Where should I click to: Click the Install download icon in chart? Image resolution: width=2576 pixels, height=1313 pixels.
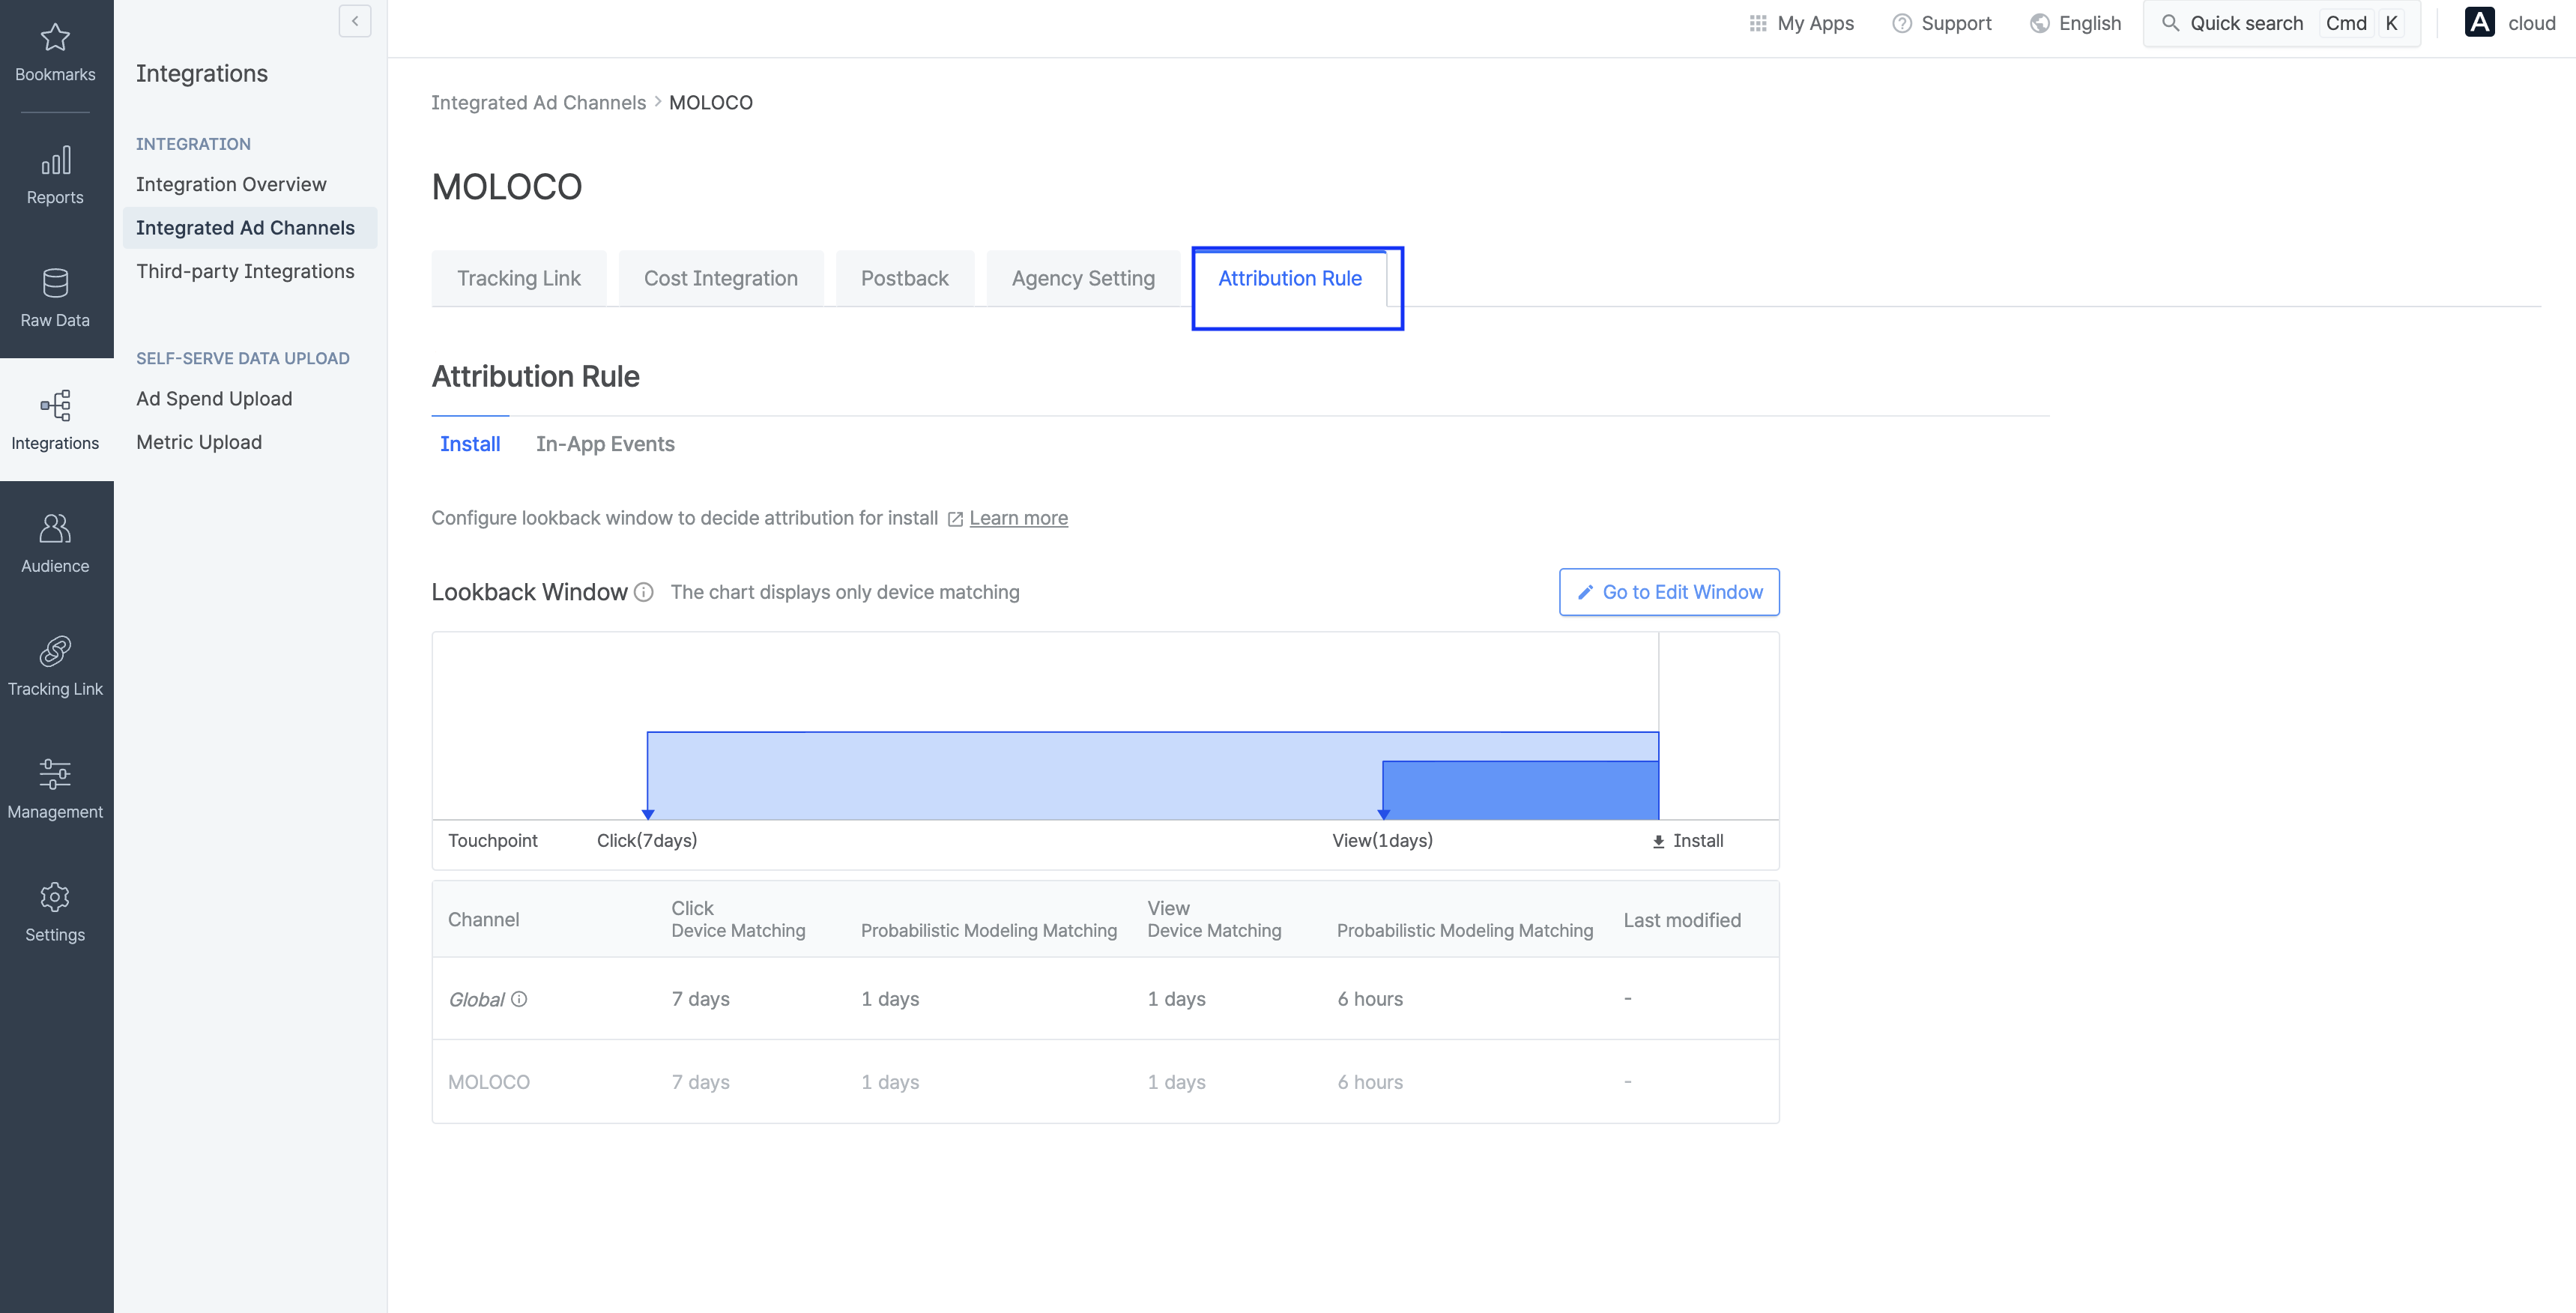coord(1658,842)
